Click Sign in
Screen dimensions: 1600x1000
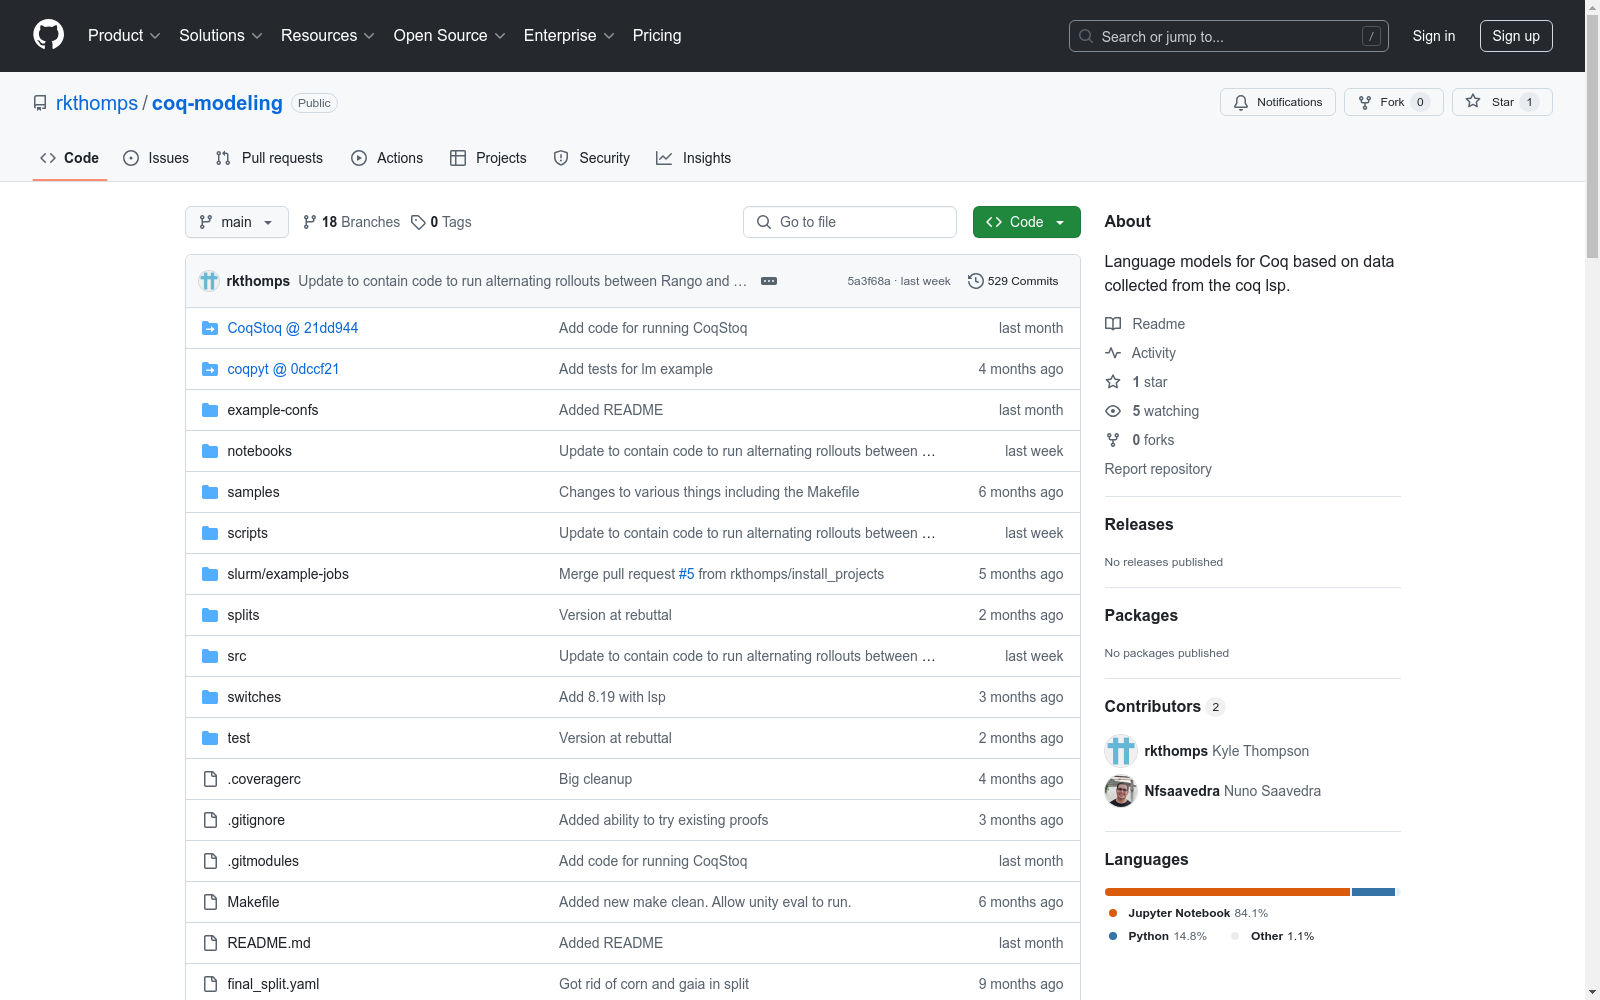(x=1434, y=36)
